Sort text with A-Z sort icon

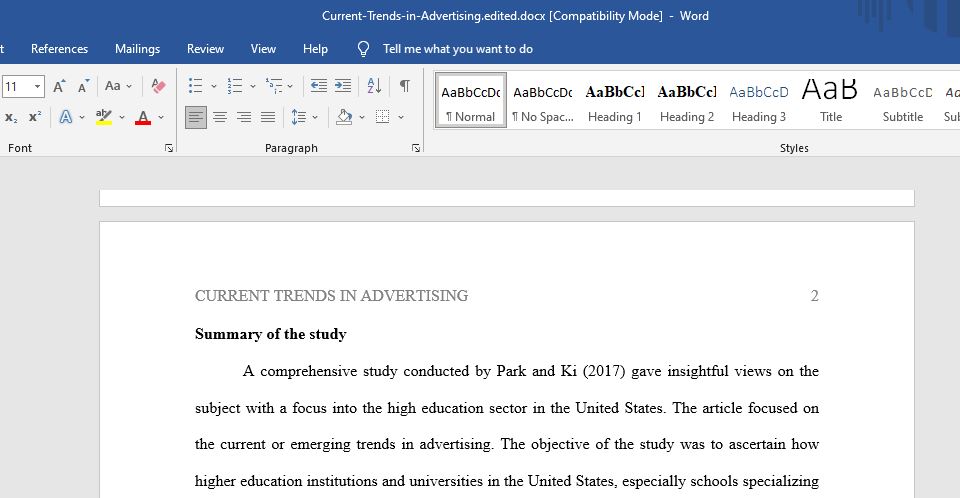coord(374,86)
